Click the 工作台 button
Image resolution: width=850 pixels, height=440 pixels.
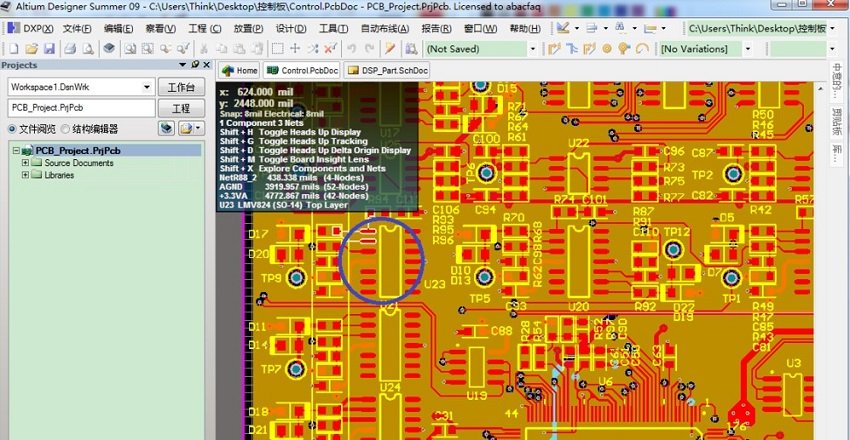point(181,87)
